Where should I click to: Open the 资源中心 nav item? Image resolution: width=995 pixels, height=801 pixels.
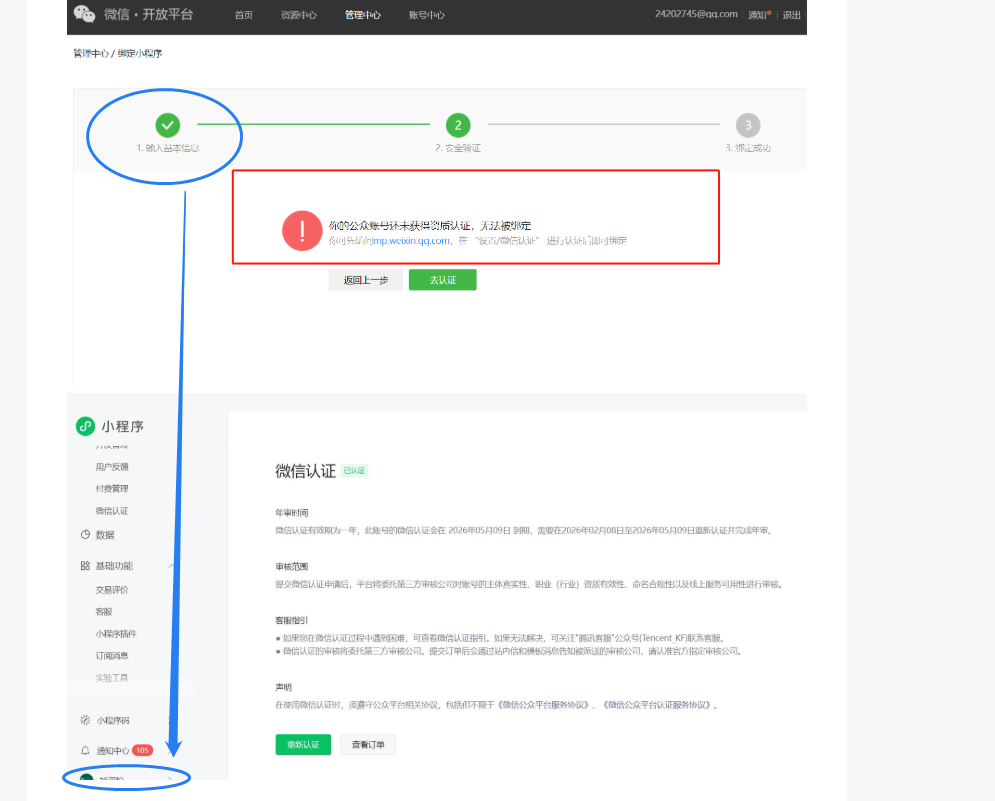tap(299, 15)
